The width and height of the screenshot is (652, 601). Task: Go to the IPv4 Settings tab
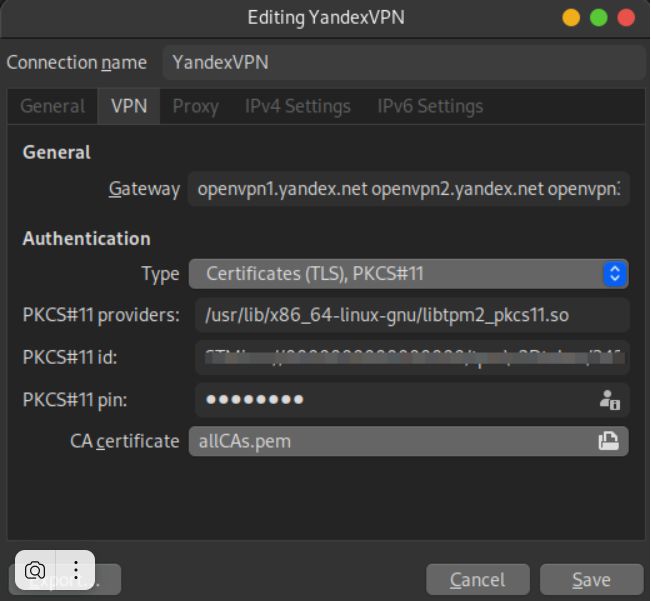coord(297,106)
